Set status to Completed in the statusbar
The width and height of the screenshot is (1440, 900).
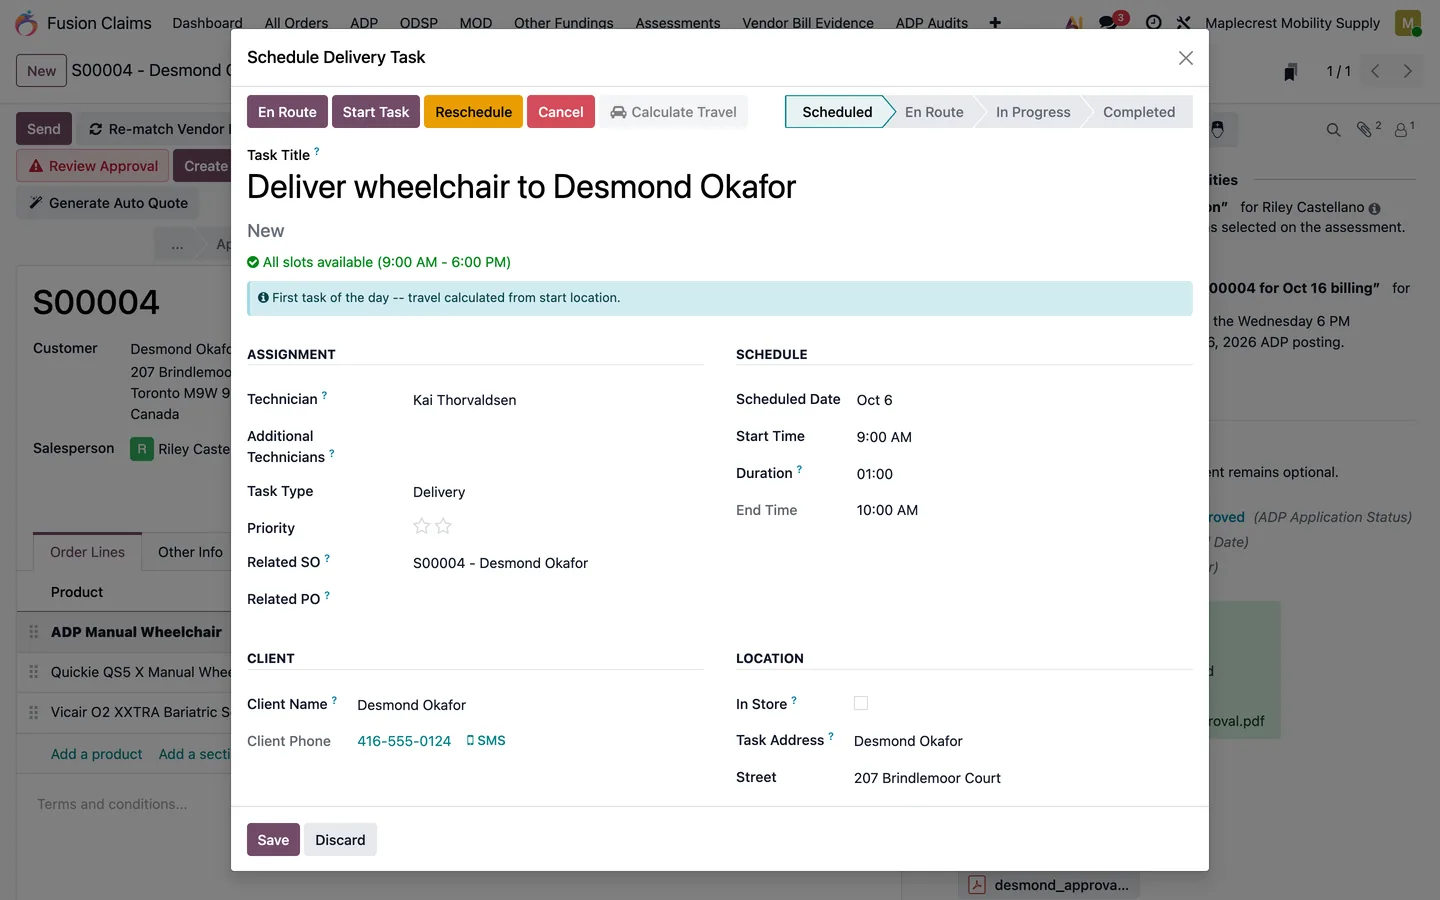point(1139,112)
